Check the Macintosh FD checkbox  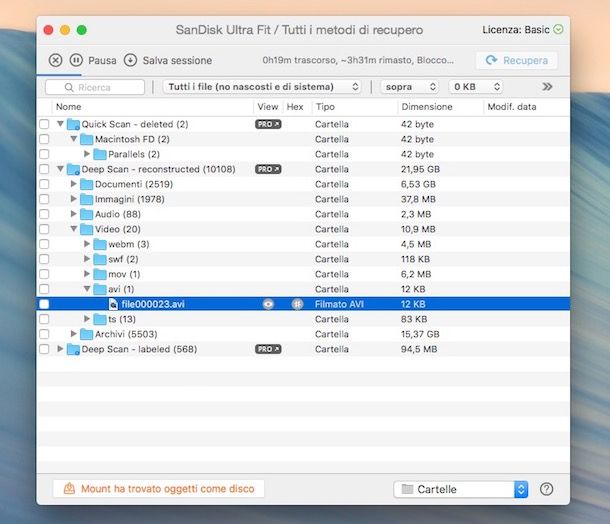(44, 139)
